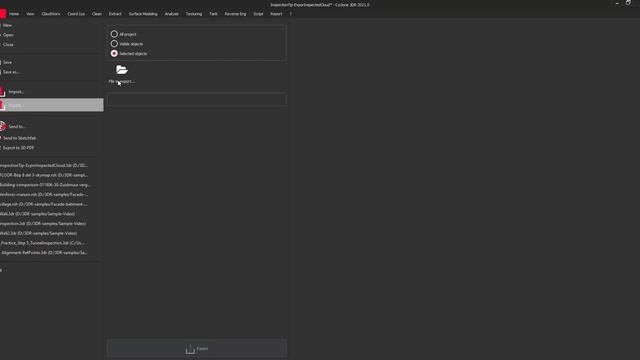Click the File to export... label

pos(122,81)
